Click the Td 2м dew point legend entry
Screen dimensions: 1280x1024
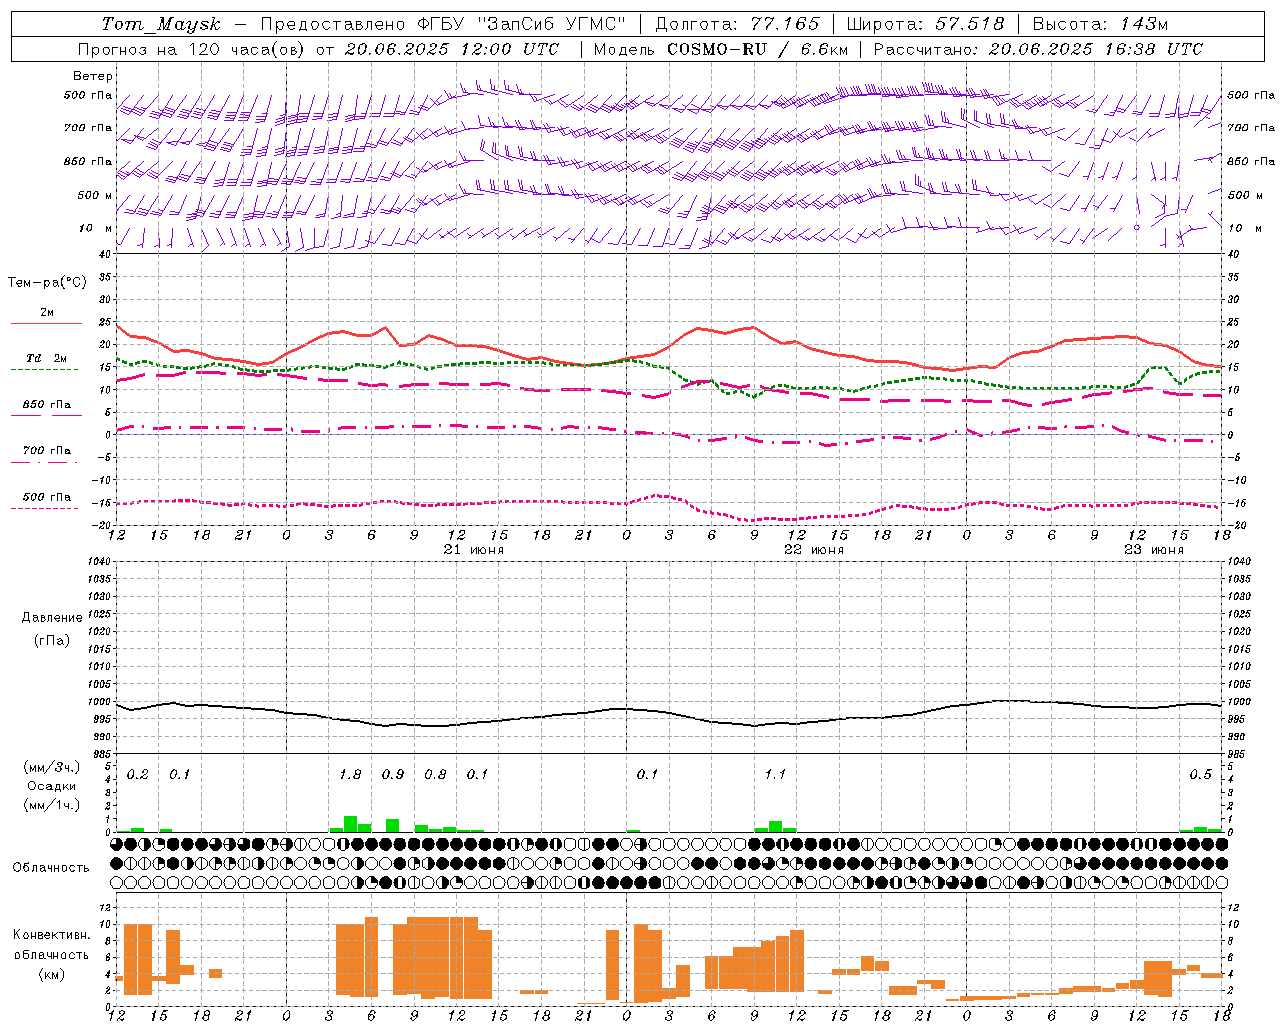47,358
